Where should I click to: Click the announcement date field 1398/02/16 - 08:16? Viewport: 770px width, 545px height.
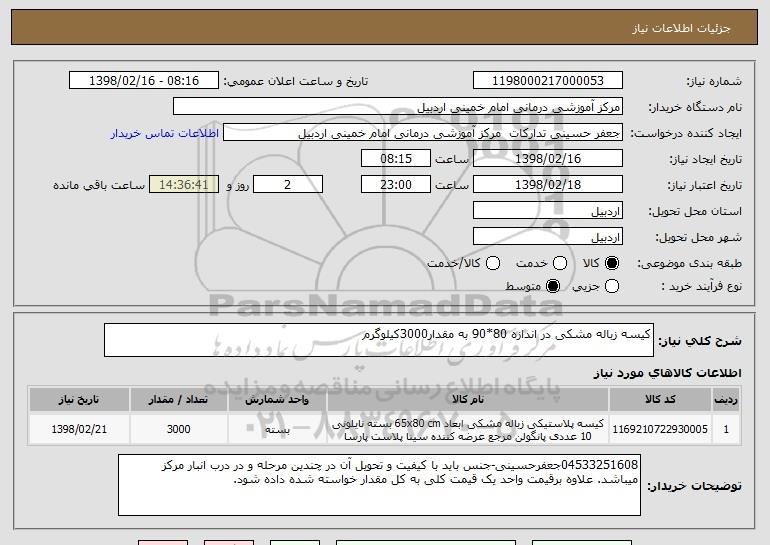pos(144,81)
